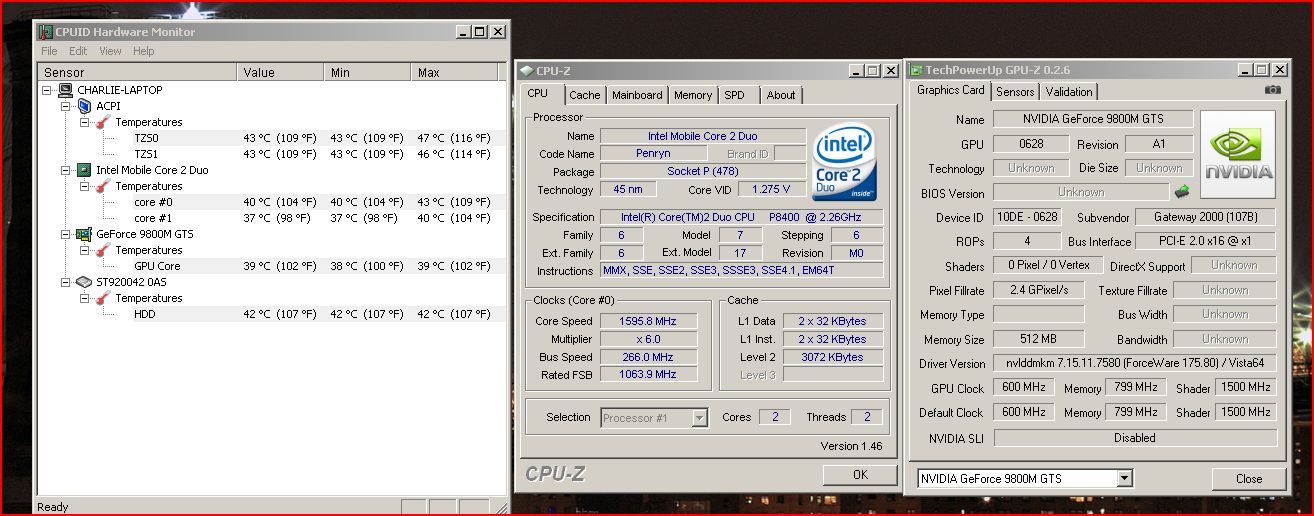Open the Processor #1 selection dropdown
The image size is (1314, 516).
click(699, 418)
